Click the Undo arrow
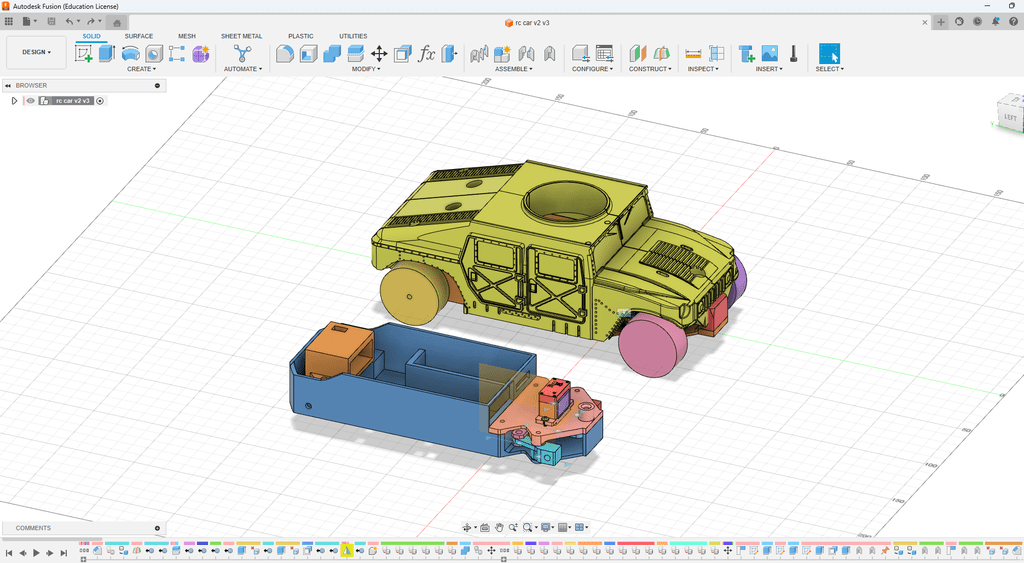The image size is (1024, 563). point(69,22)
